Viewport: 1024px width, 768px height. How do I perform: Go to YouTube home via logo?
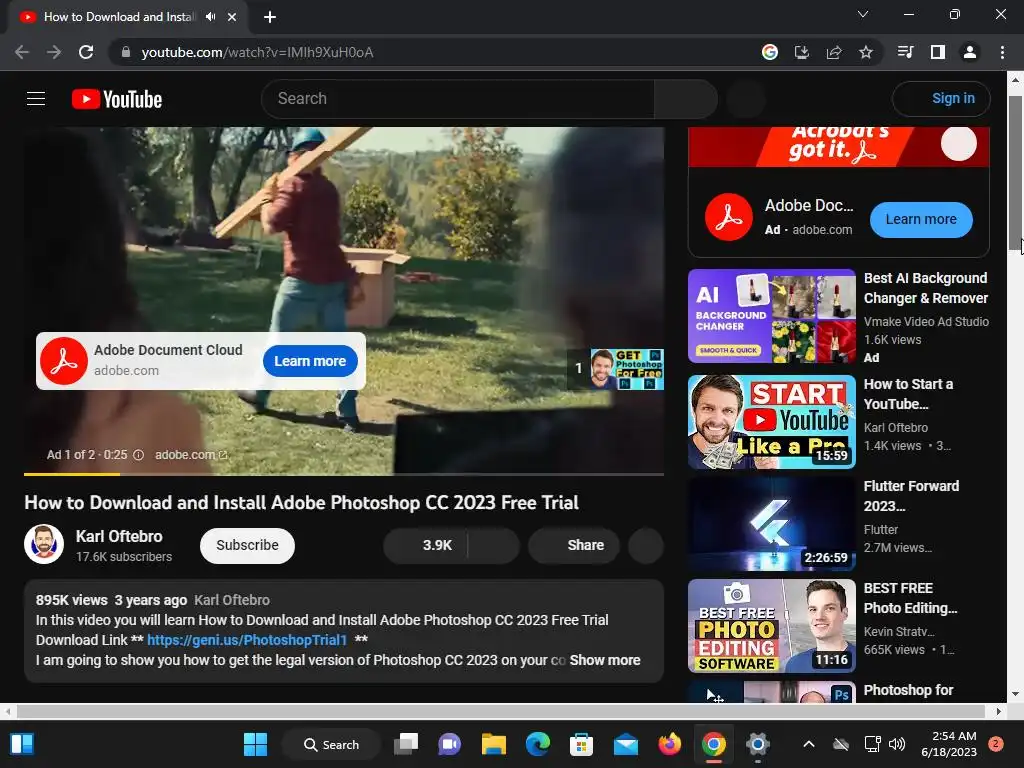(117, 99)
